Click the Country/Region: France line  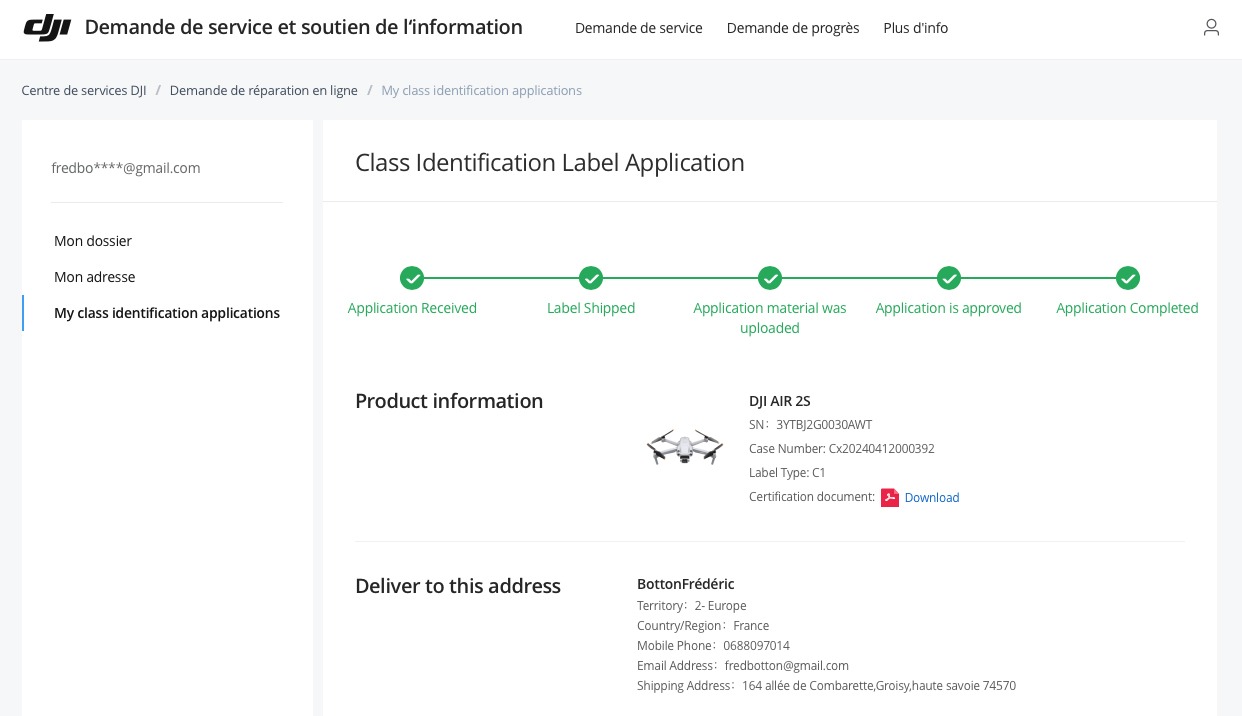click(703, 626)
